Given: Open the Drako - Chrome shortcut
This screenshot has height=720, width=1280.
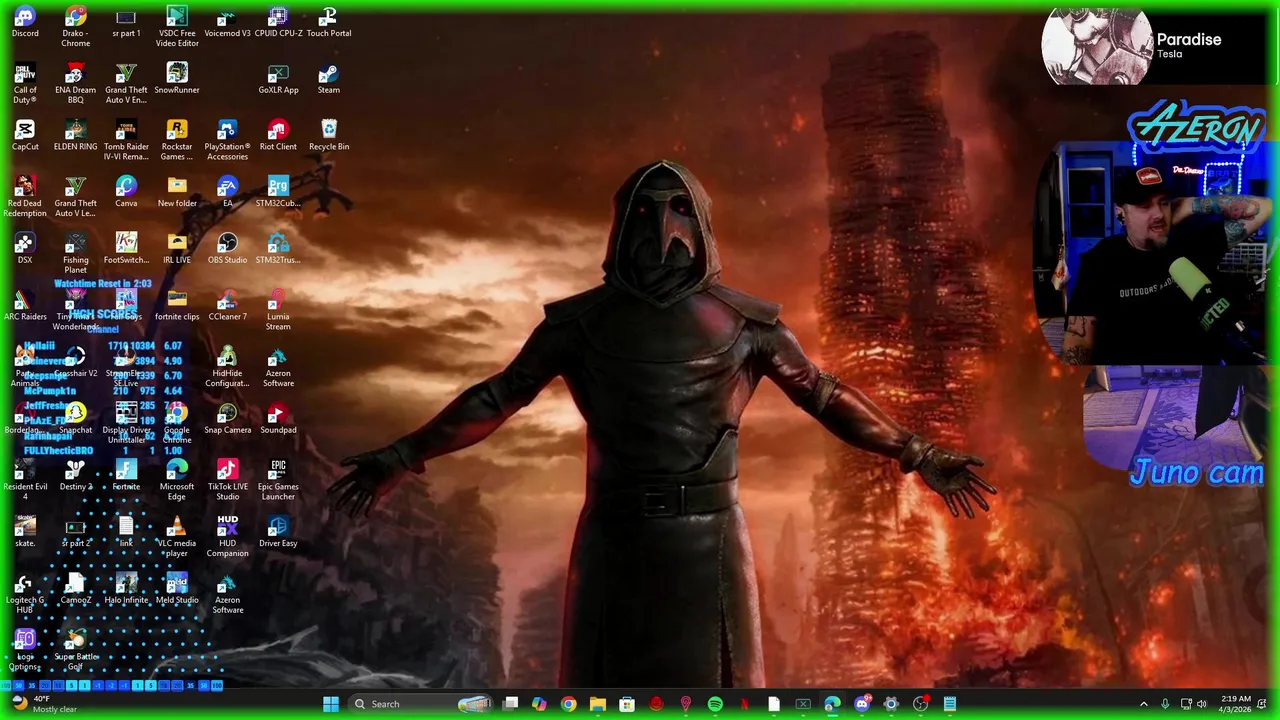Looking at the screenshot, I should (75, 27).
